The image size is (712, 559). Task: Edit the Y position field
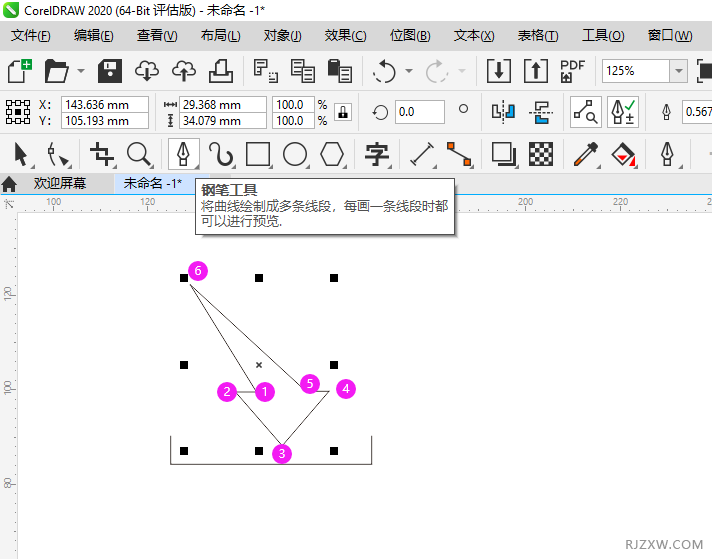[x=105, y=121]
